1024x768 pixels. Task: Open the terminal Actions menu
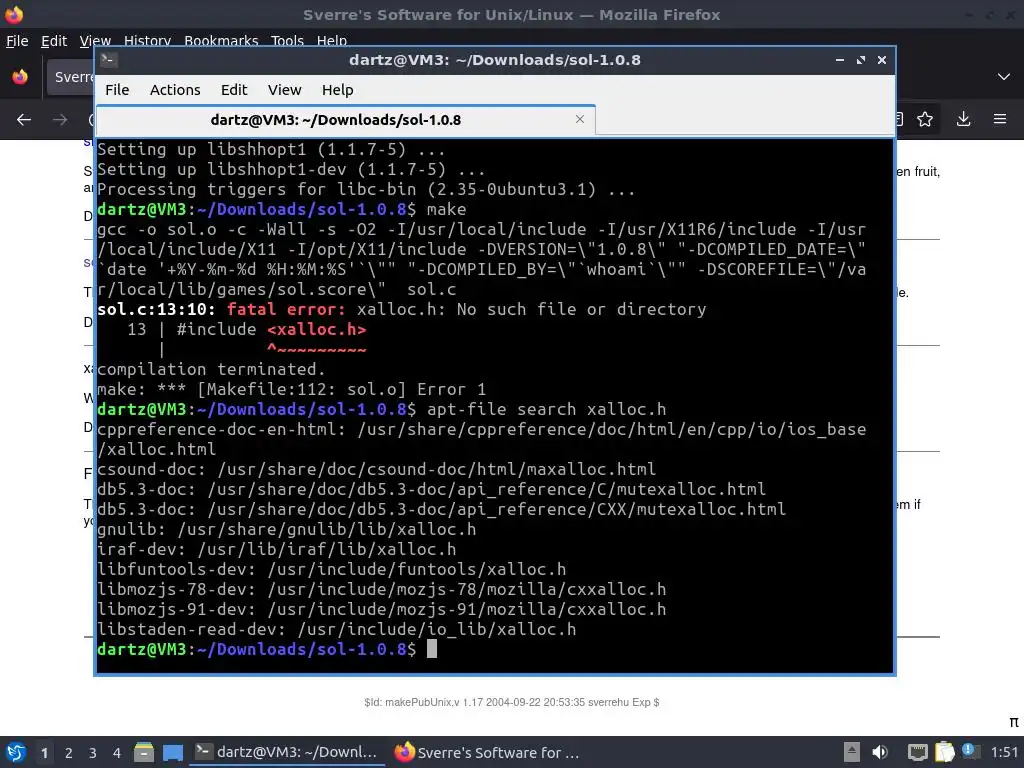coord(175,89)
